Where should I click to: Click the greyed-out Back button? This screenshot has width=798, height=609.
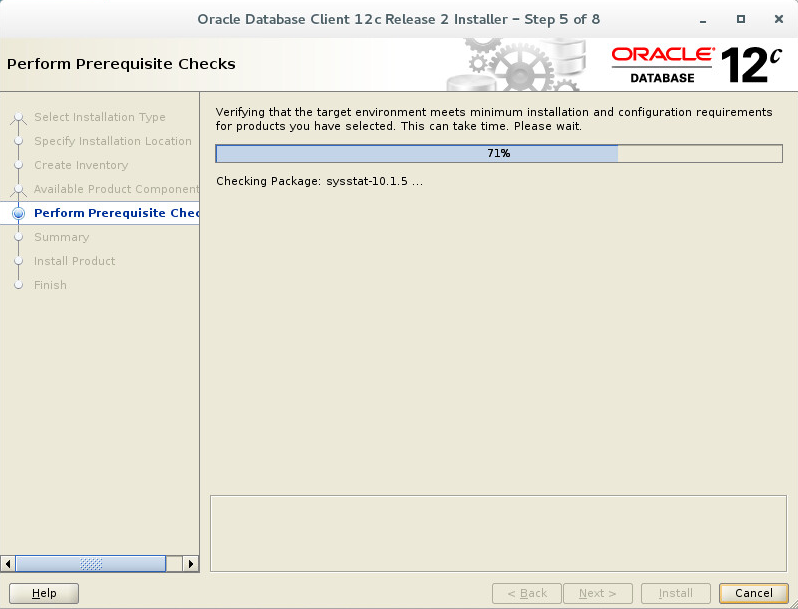[527, 593]
